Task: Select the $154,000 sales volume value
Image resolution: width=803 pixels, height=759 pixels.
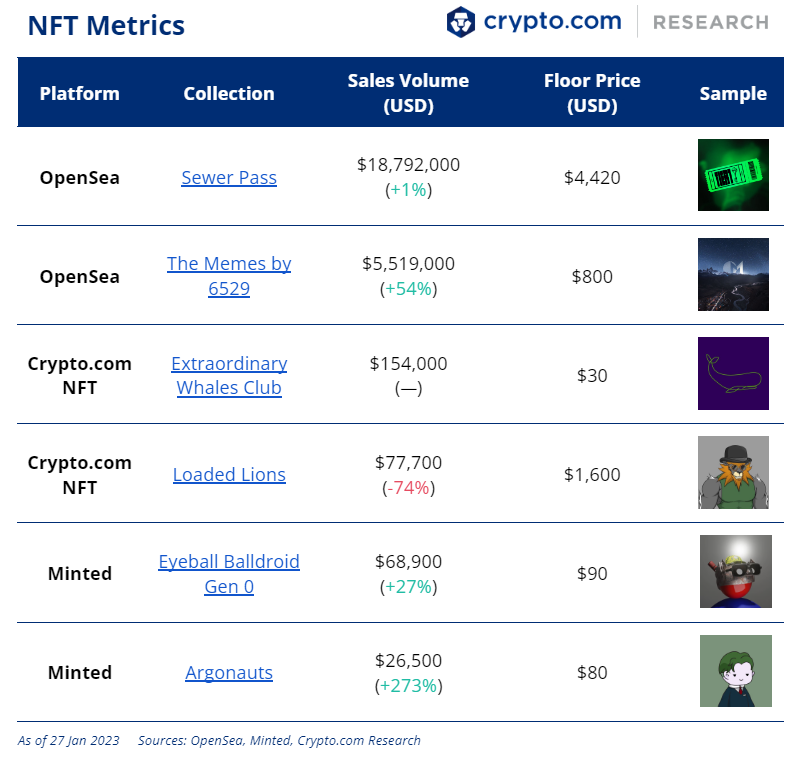Action: pos(408,364)
